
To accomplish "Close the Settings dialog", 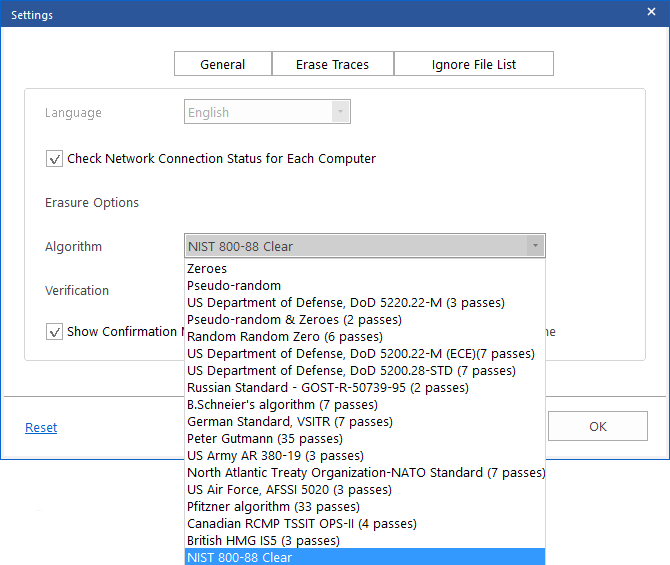I will pos(651,12).
